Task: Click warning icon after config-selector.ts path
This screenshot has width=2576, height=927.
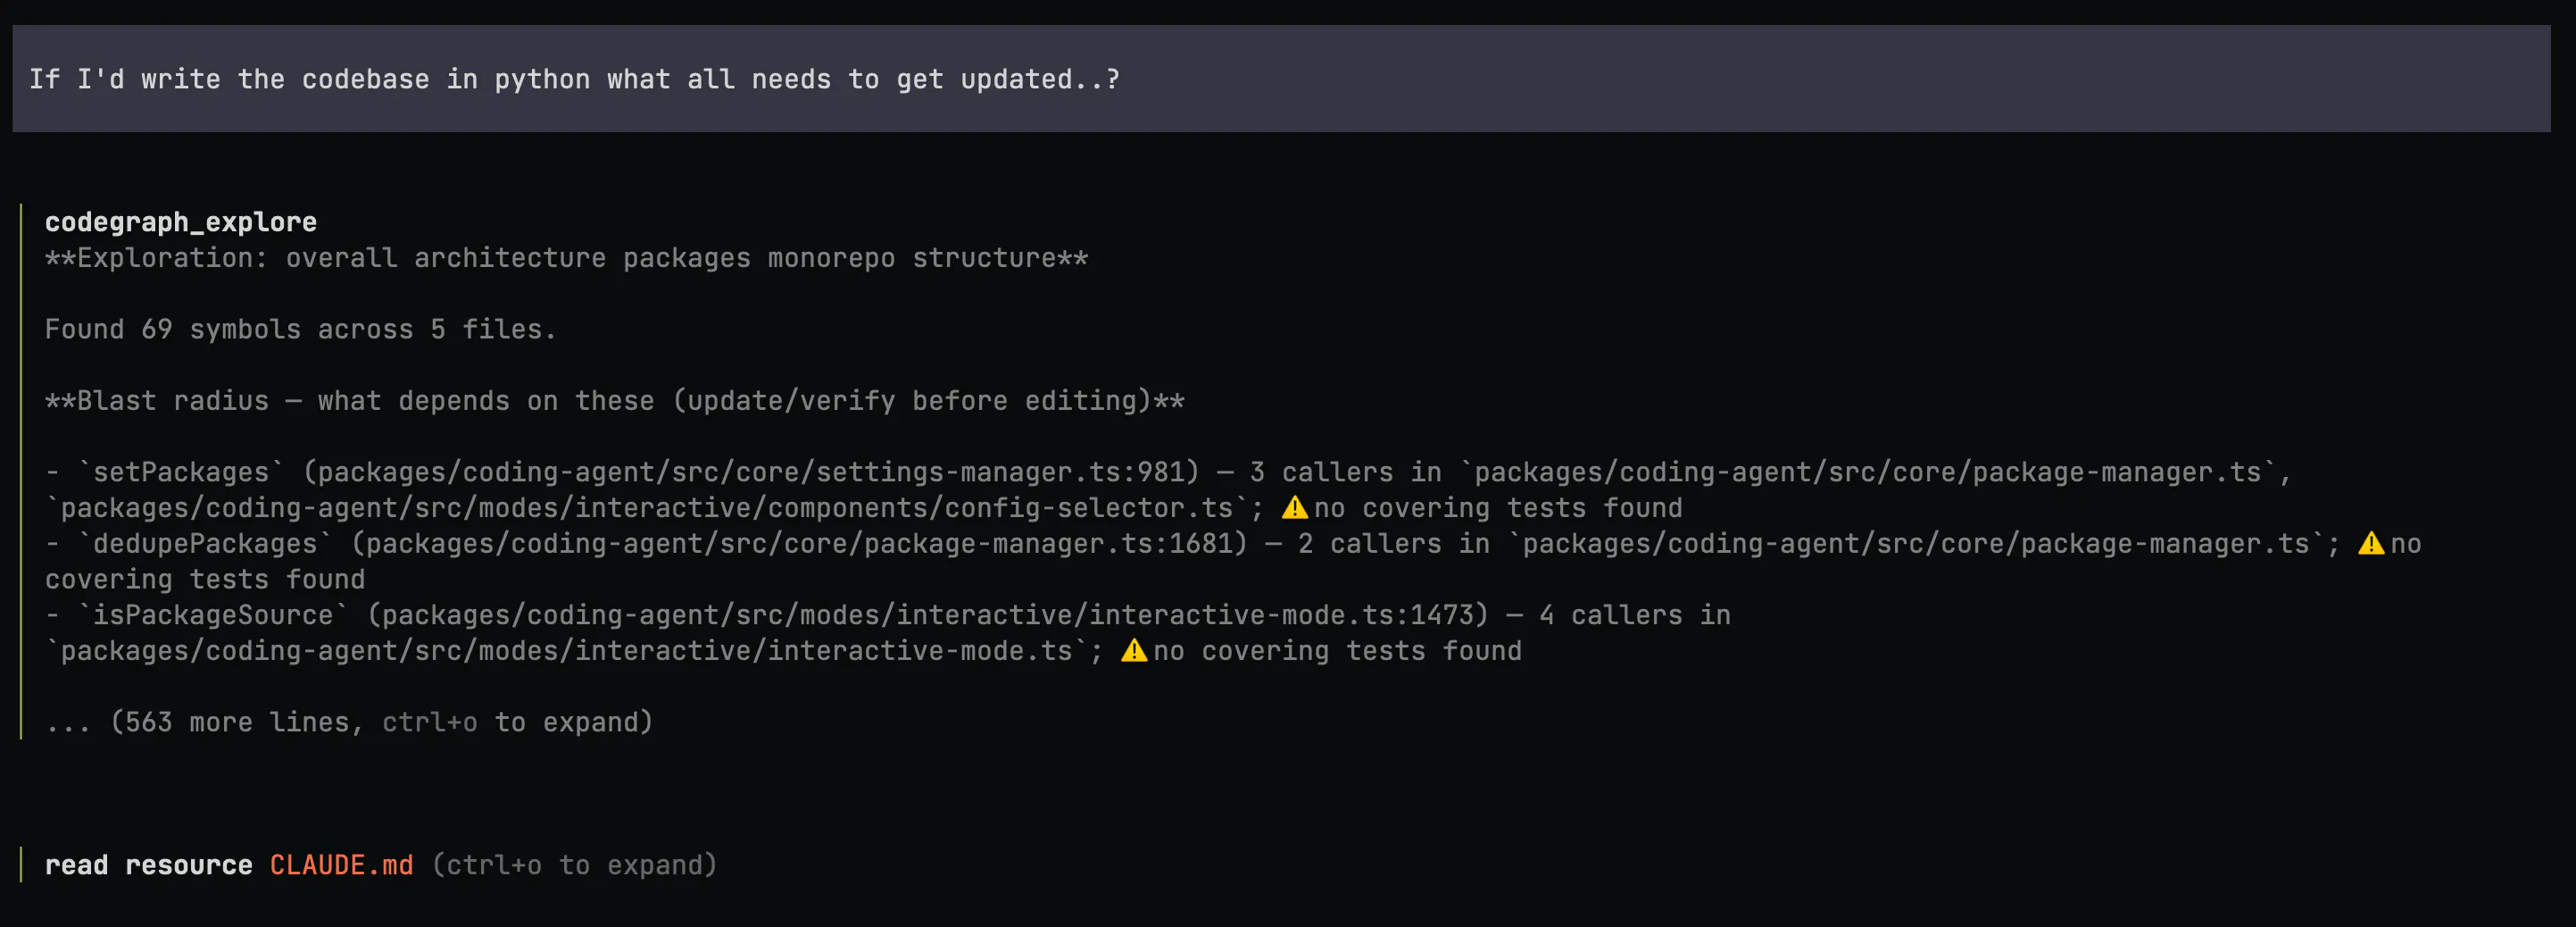Action: [x=1295, y=508]
